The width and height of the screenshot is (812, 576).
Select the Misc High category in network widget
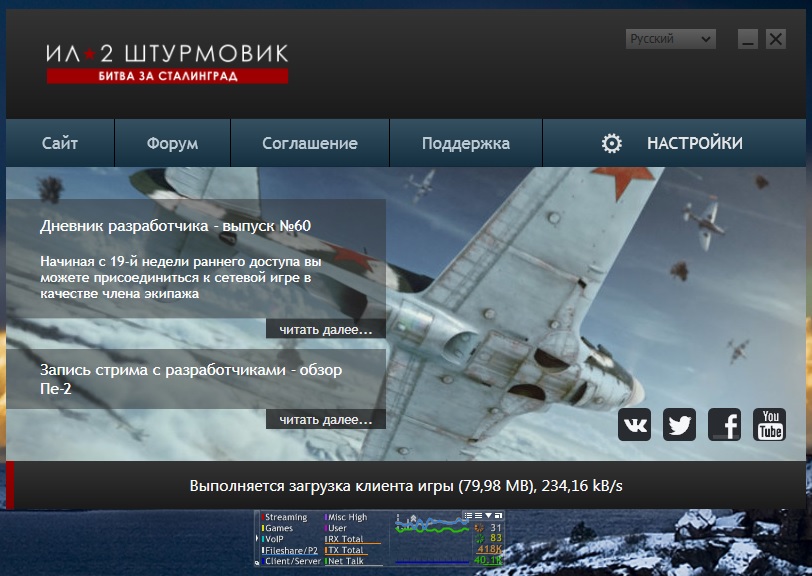[346, 517]
